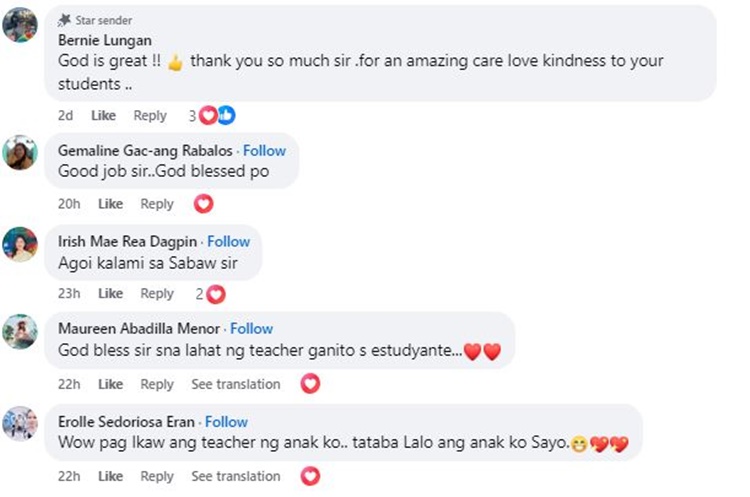Image resolution: width=750 pixels, height=497 pixels.
Task: Open Bernie Lungan's profile picture
Action: tap(20, 25)
